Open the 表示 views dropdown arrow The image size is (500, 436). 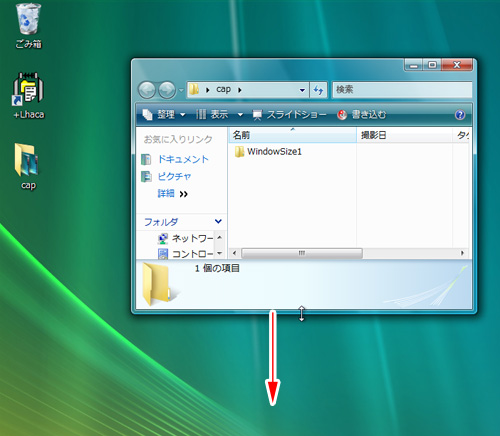[x=240, y=115]
